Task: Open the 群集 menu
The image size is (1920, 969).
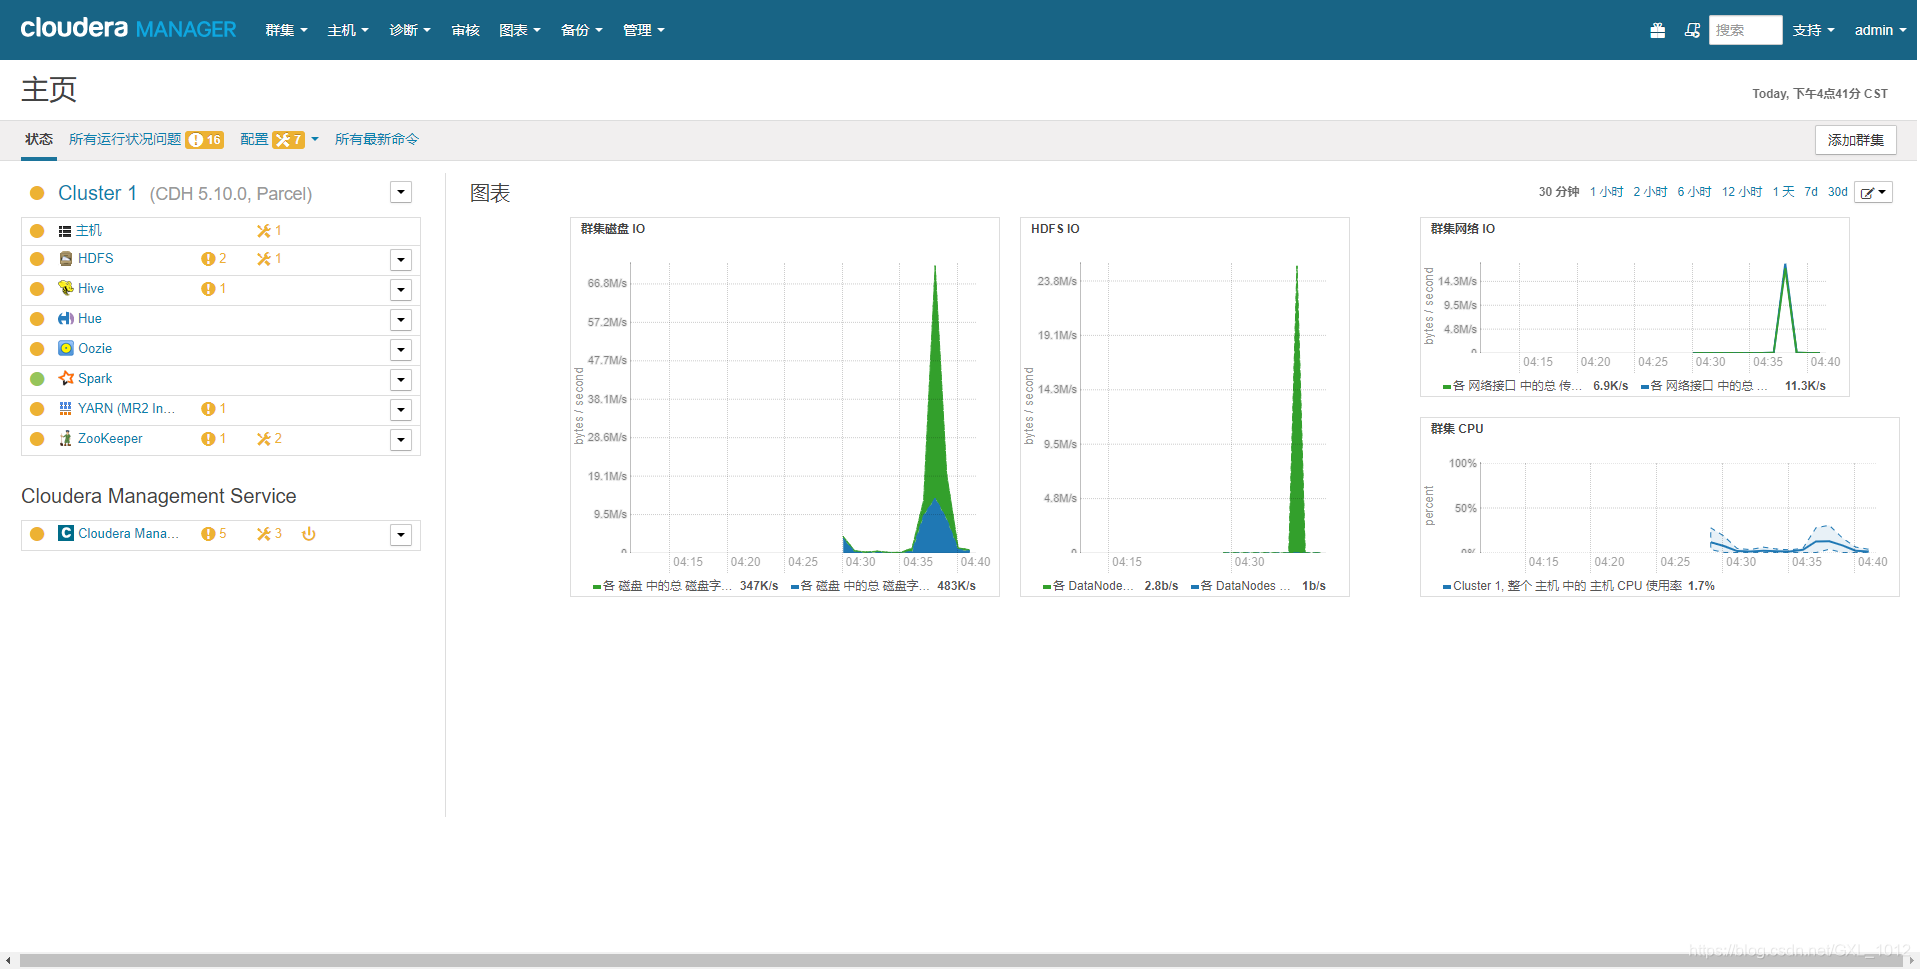Action: tap(286, 30)
